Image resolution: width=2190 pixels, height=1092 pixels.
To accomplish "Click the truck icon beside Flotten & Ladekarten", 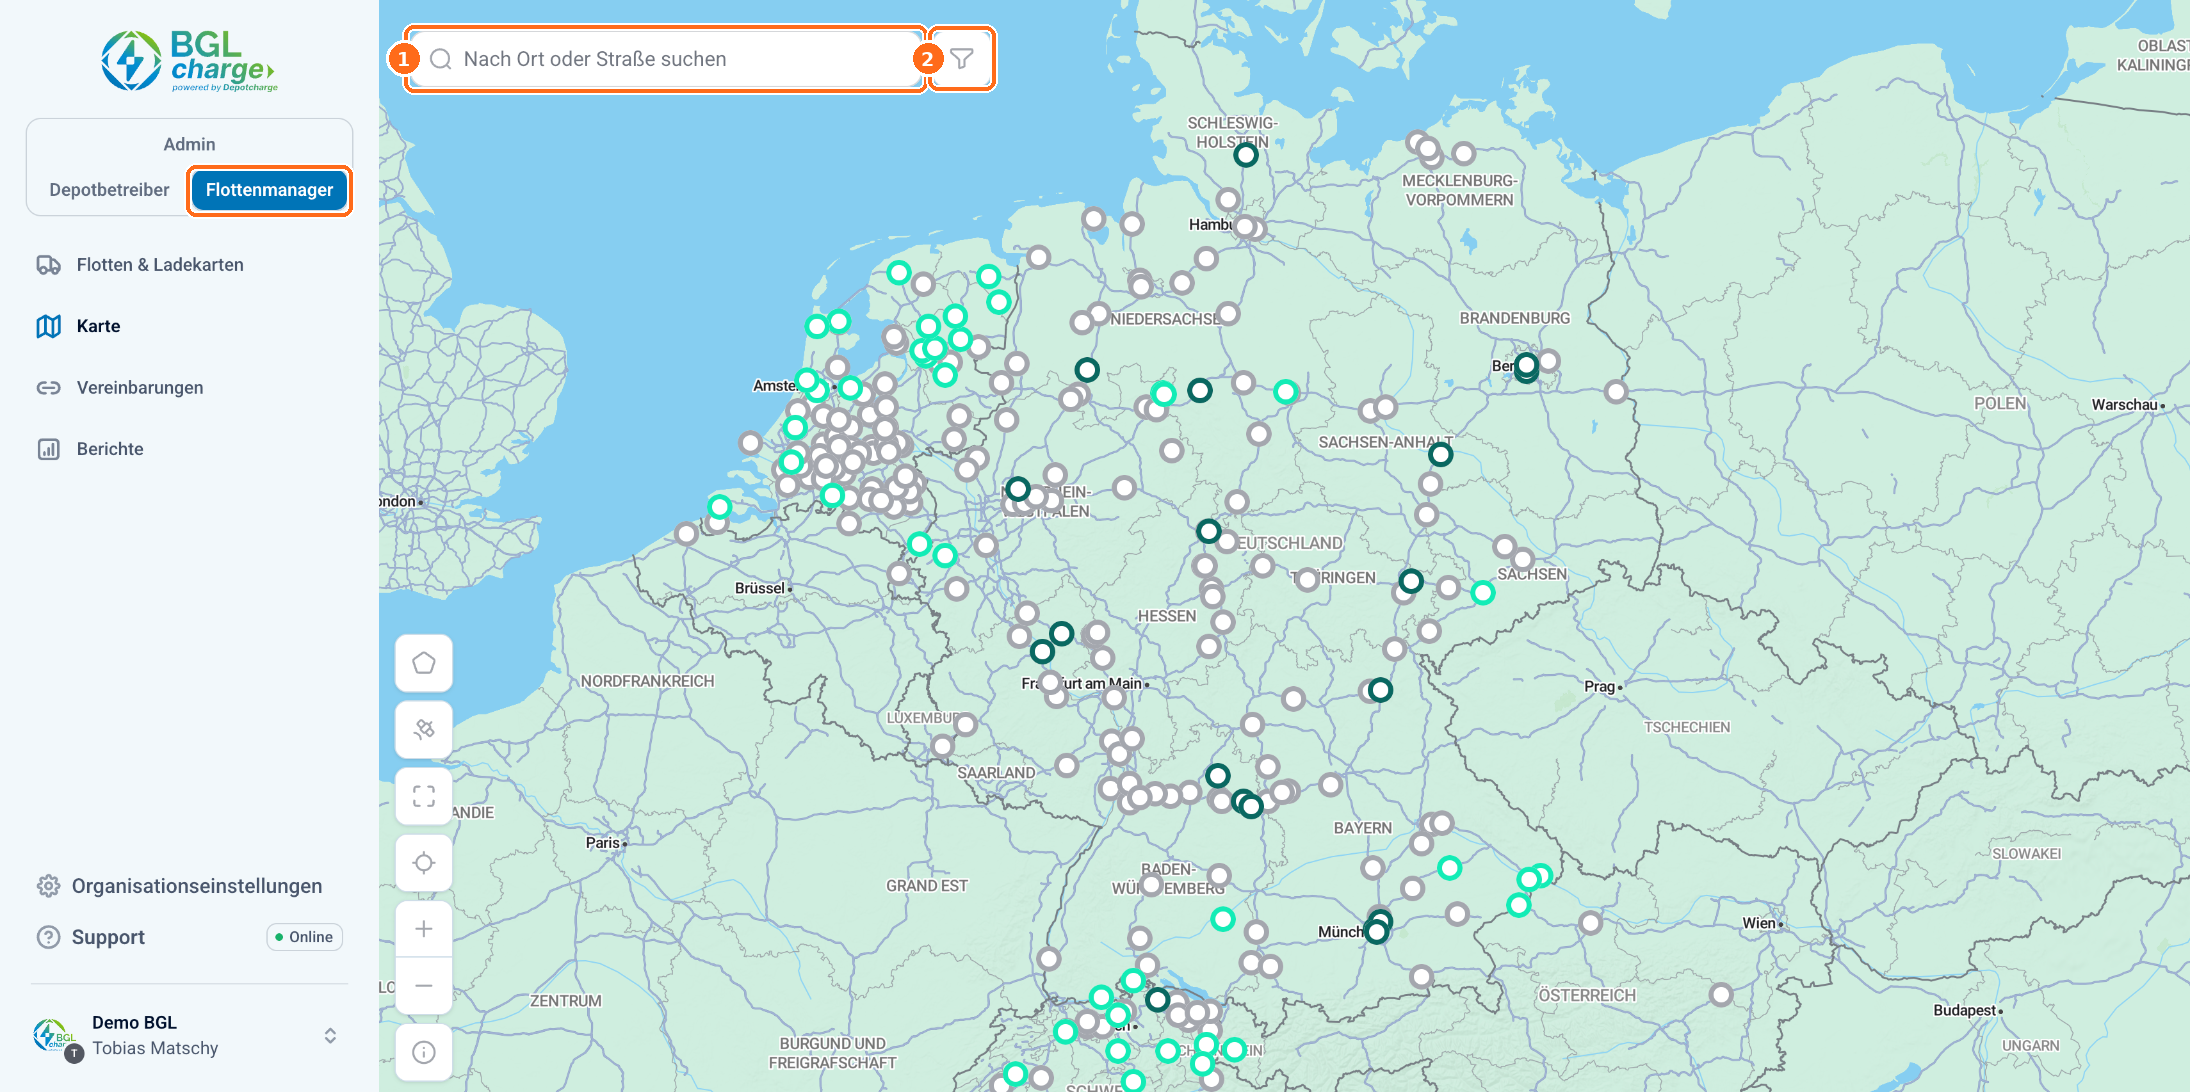I will pyautogui.click(x=48, y=265).
